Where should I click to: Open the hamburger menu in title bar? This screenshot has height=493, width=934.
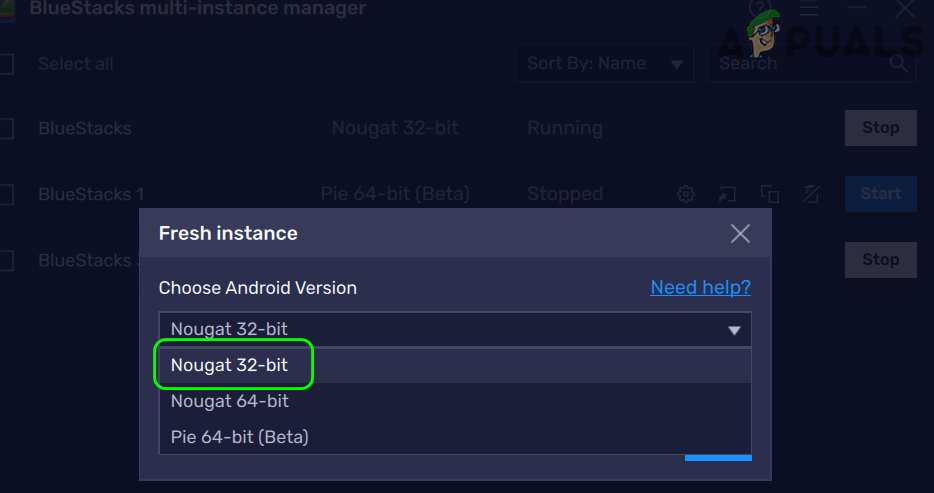tap(808, 10)
